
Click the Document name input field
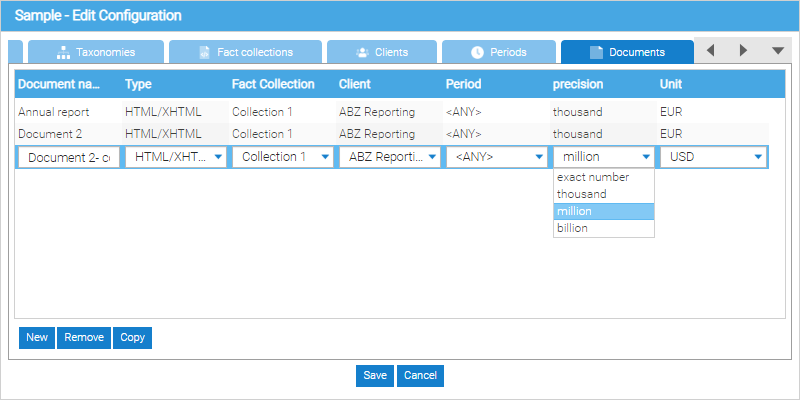pyautogui.click(x=69, y=157)
